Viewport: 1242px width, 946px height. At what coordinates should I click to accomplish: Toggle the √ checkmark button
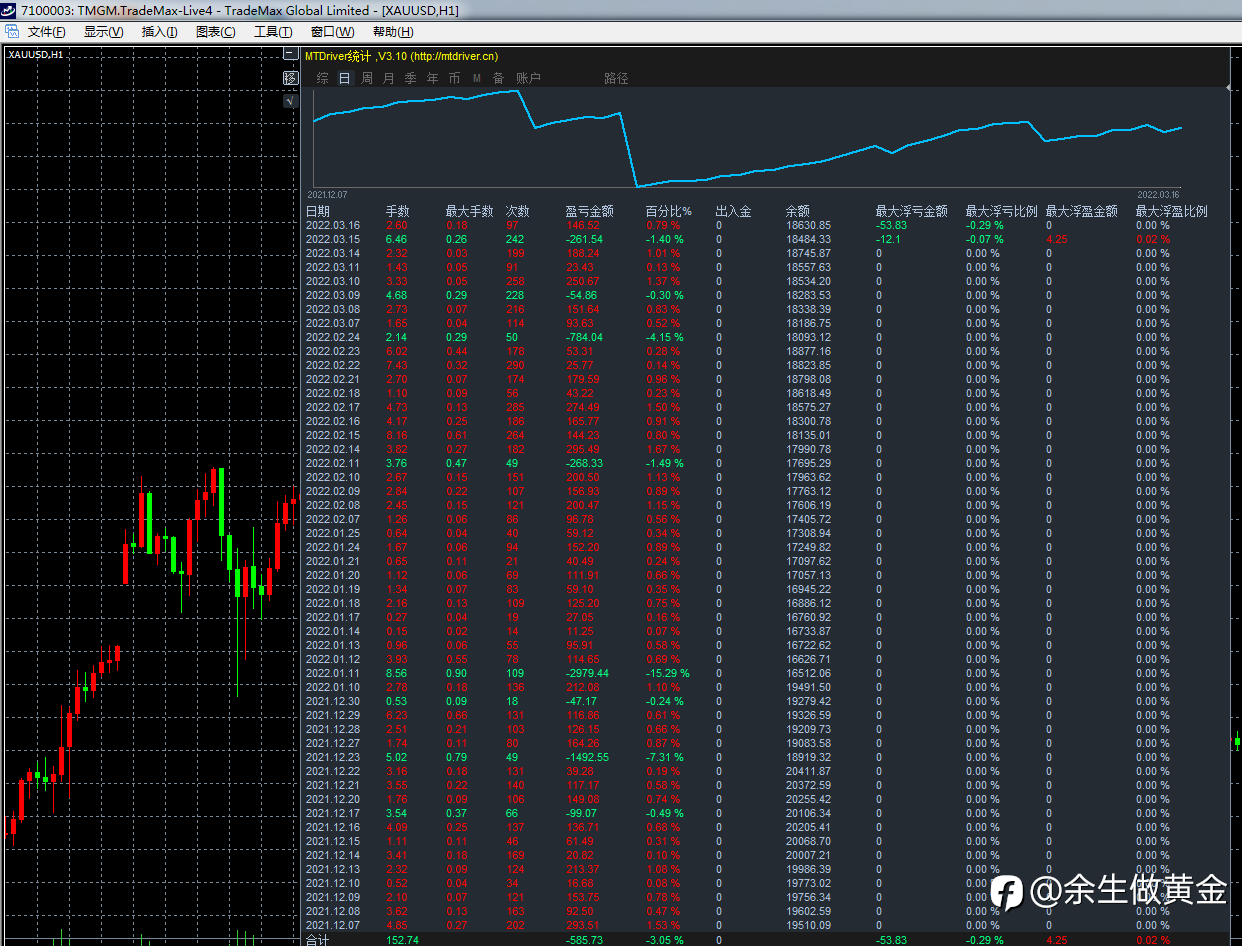[290, 101]
